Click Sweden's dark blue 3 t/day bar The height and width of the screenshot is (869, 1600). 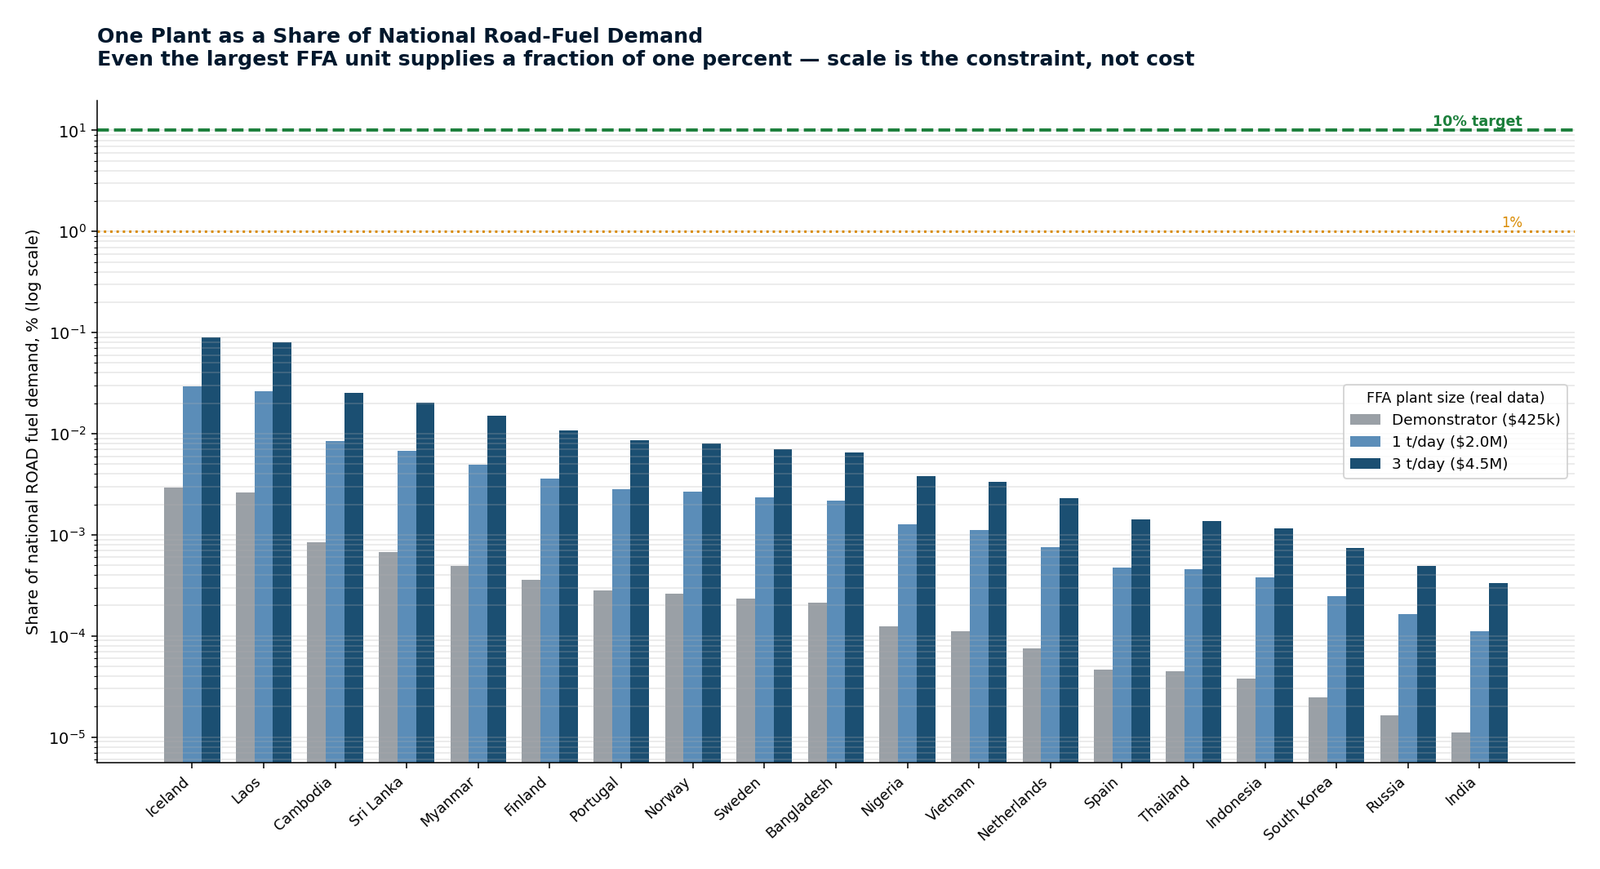click(783, 606)
